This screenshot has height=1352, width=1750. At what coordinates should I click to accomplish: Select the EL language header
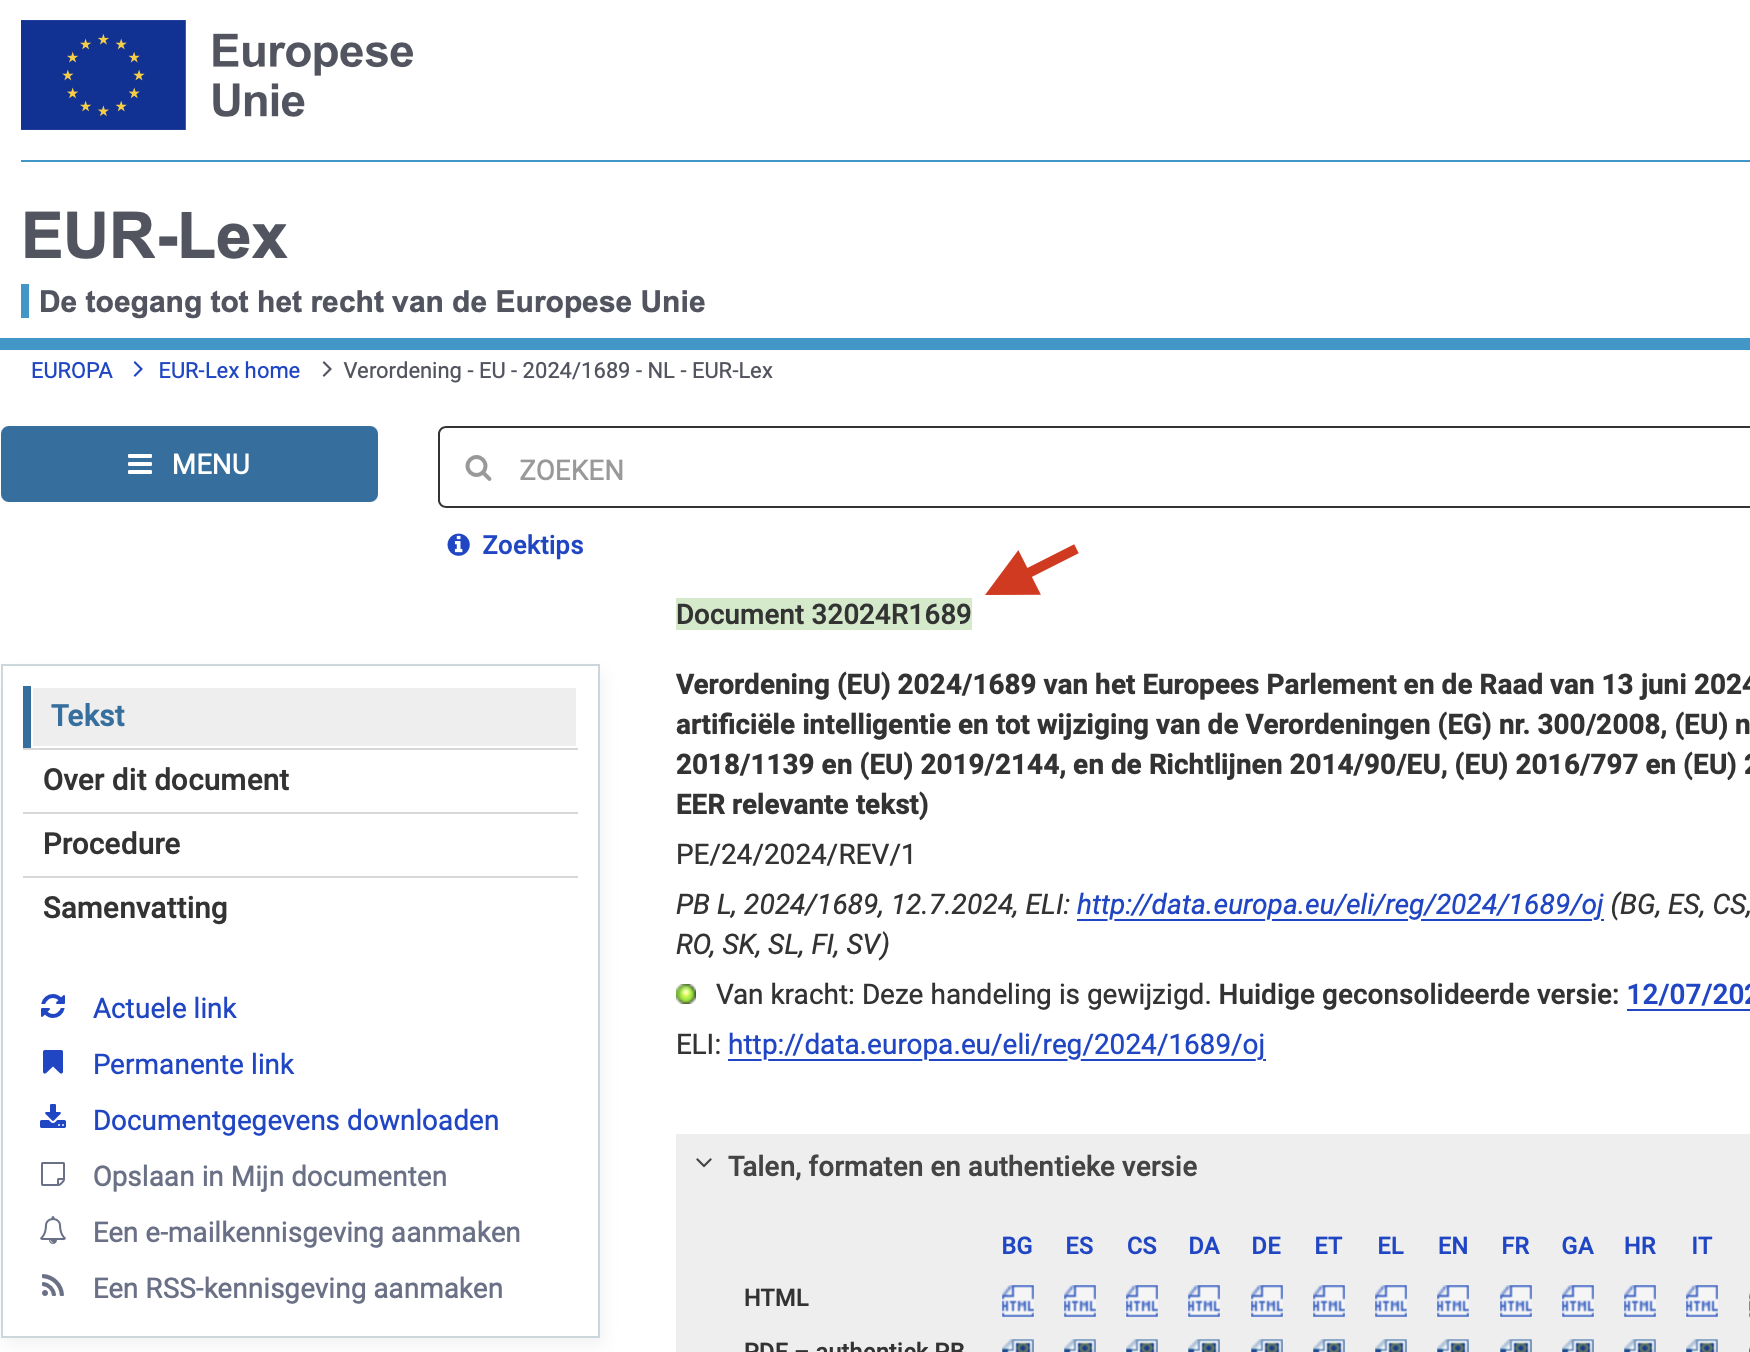point(1390,1246)
